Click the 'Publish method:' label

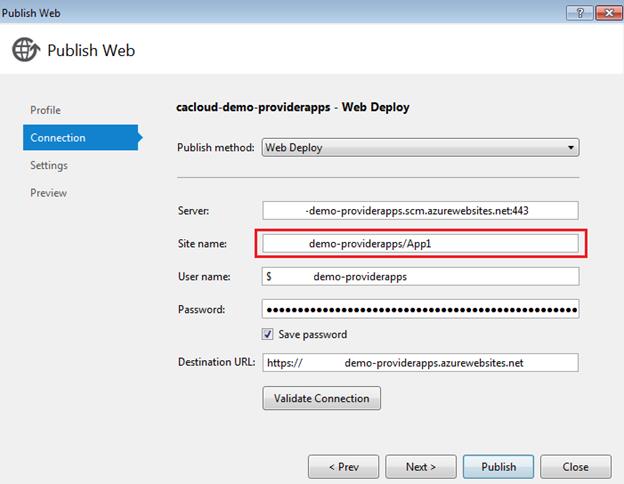point(216,148)
